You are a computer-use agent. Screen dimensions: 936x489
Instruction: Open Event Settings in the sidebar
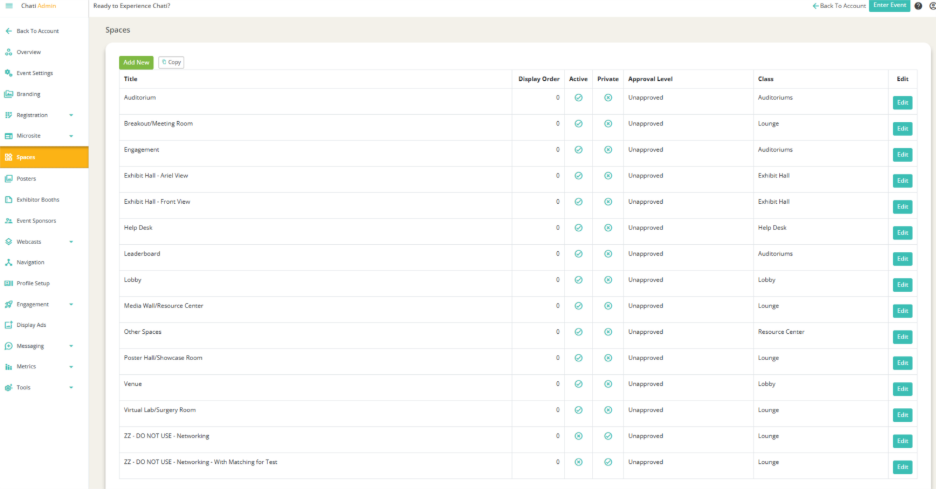[x=35, y=73]
